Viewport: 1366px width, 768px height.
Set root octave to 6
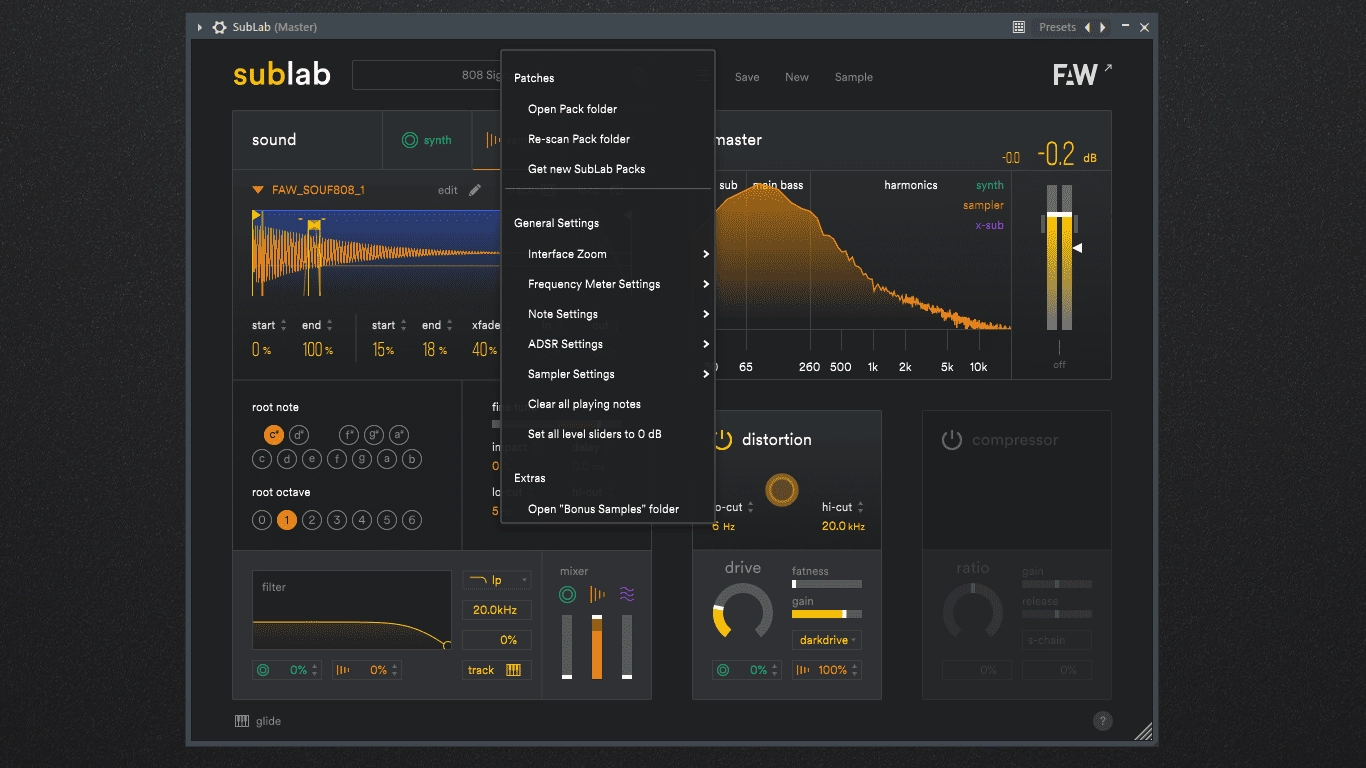tap(412, 520)
